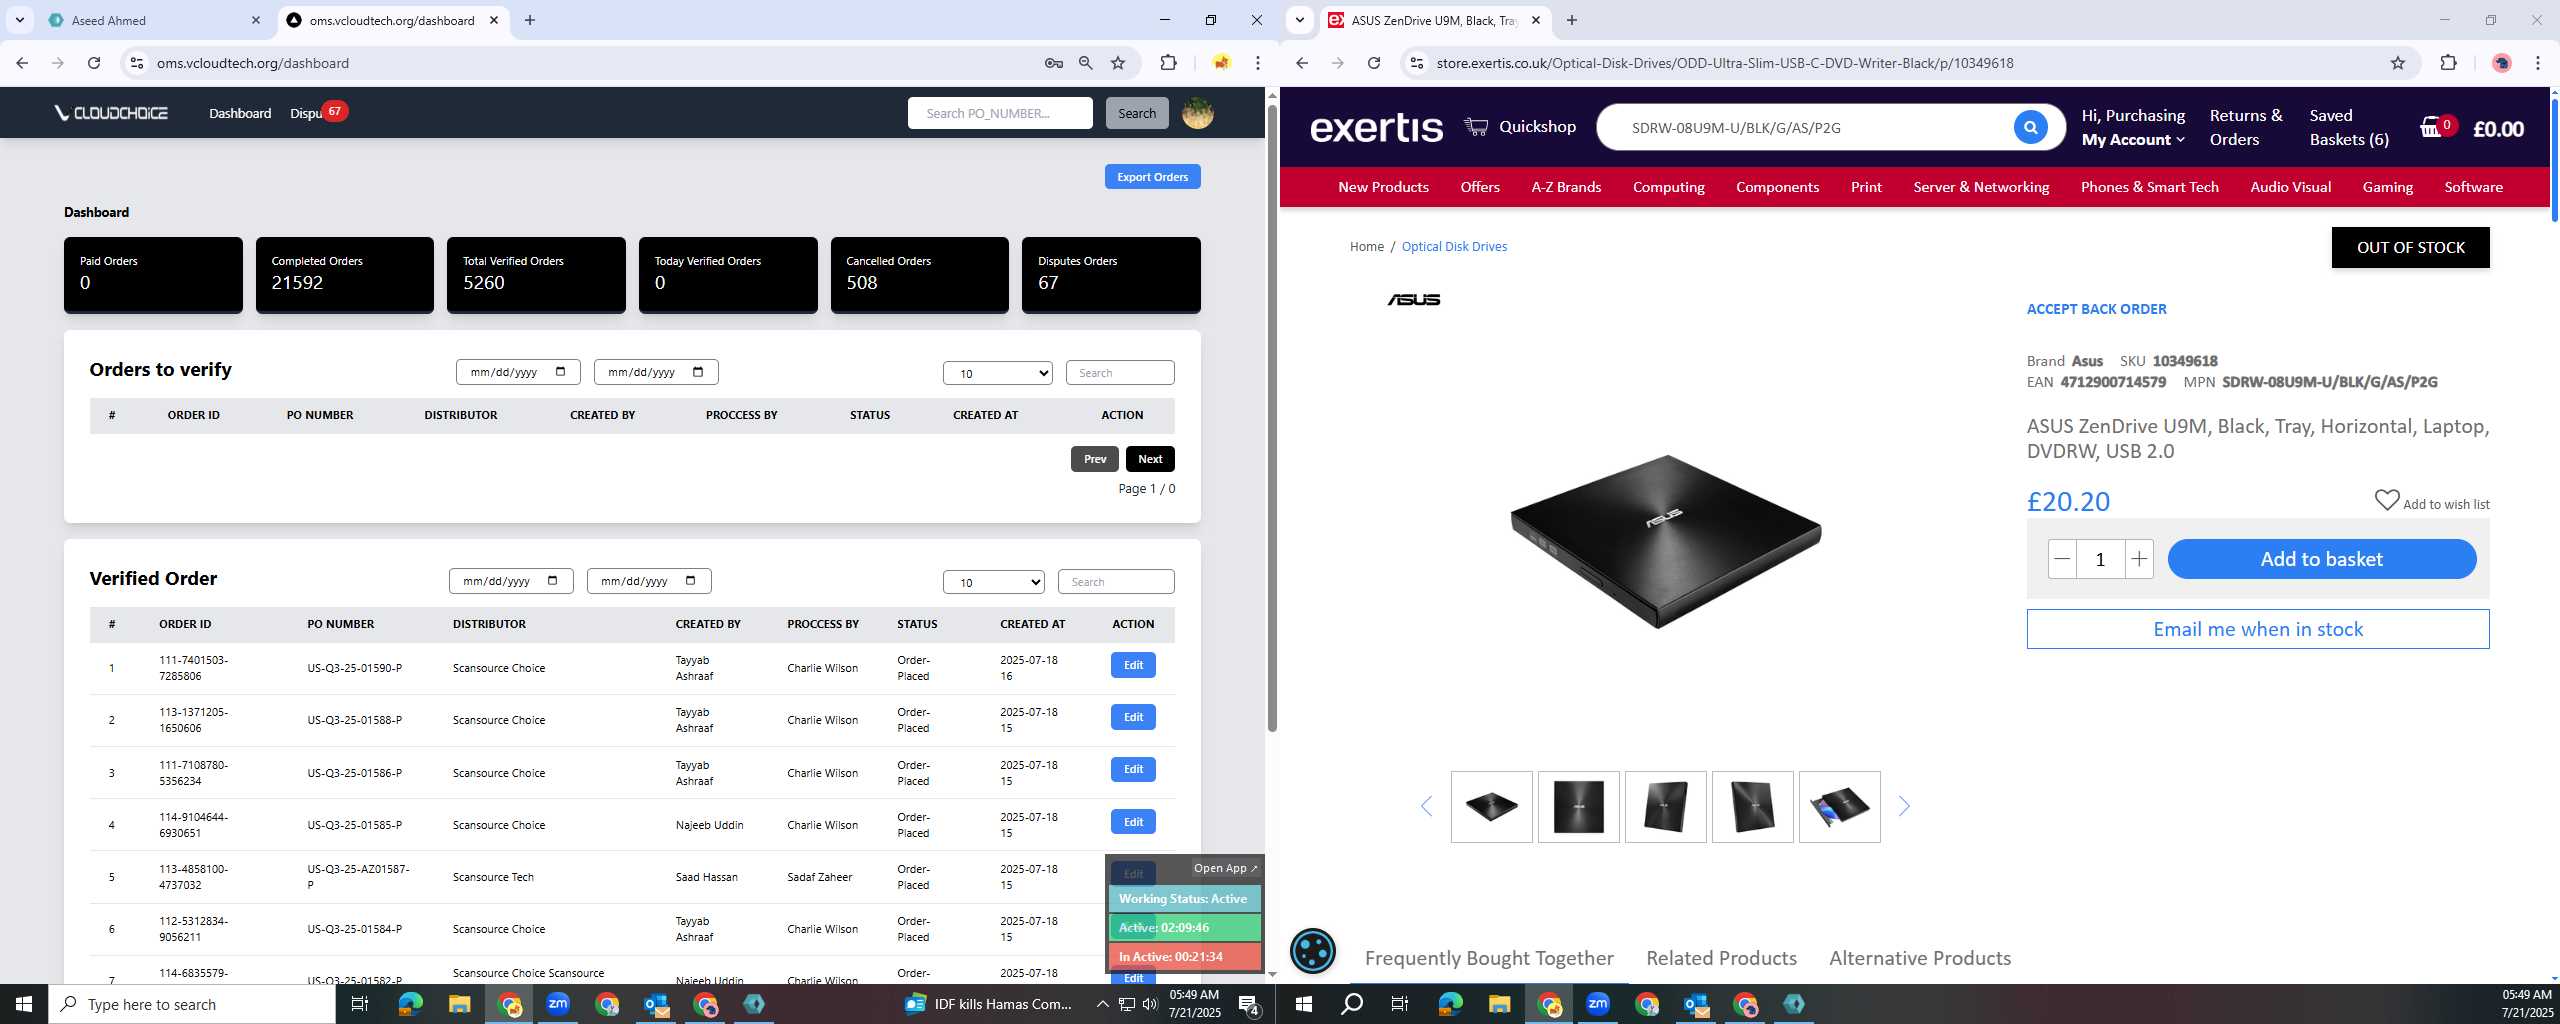Click Search PO_NUMBER input field
Viewport: 2560px width, 1024px height.
[x=1000, y=113]
